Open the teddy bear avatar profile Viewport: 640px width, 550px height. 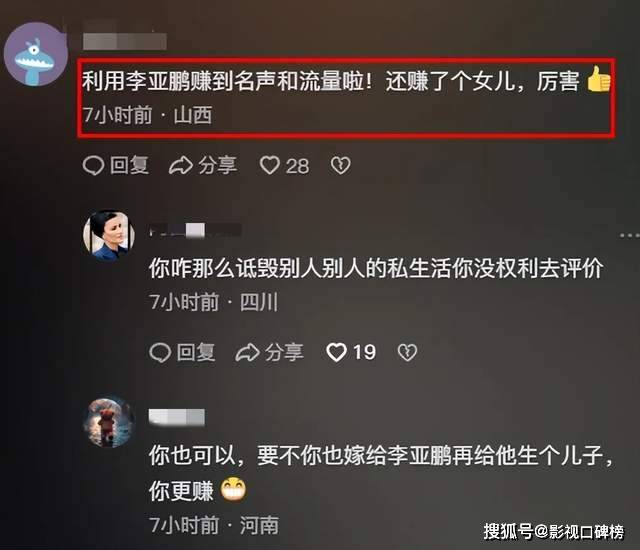coord(109,421)
